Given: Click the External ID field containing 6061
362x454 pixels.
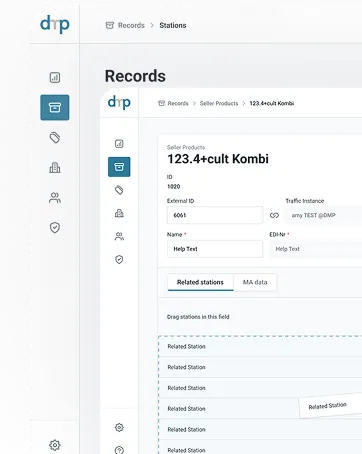Looking at the screenshot, I should 215,215.
